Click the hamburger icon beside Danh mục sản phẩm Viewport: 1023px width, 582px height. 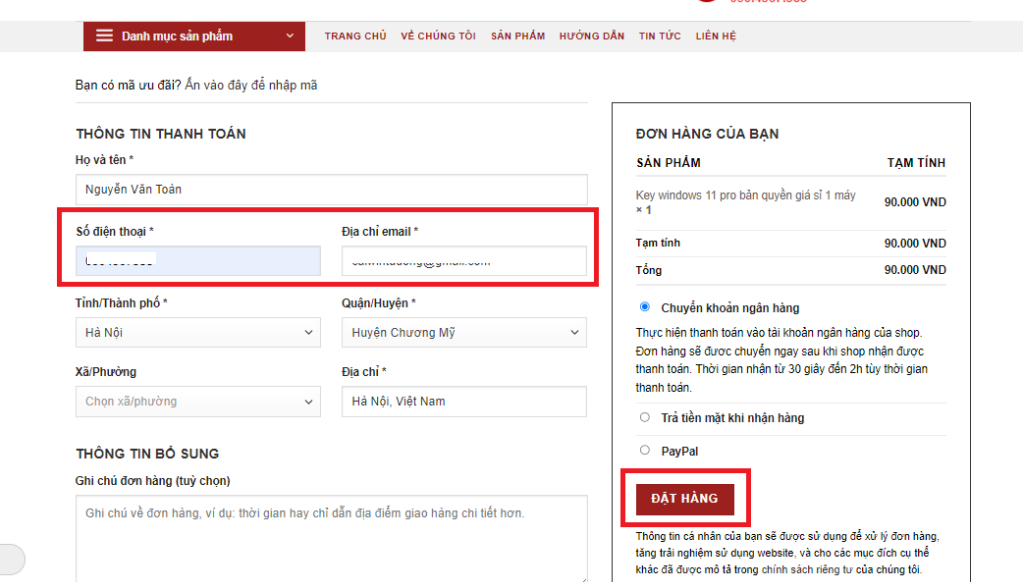pos(104,36)
